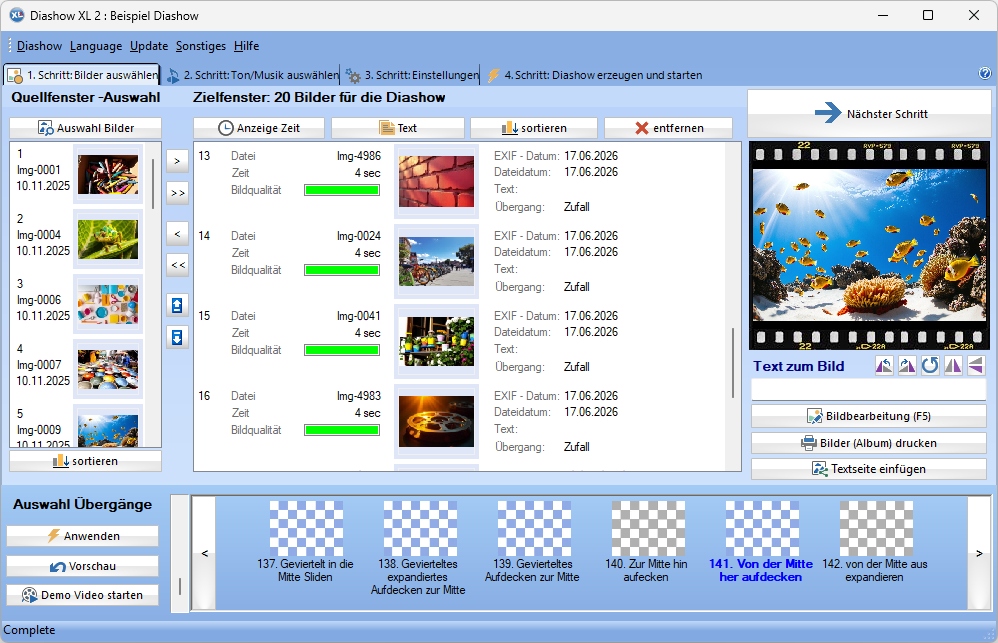Select source image Img-0004 frog thumbnail
The image size is (998, 643).
pyautogui.click(x=108, y=239)
